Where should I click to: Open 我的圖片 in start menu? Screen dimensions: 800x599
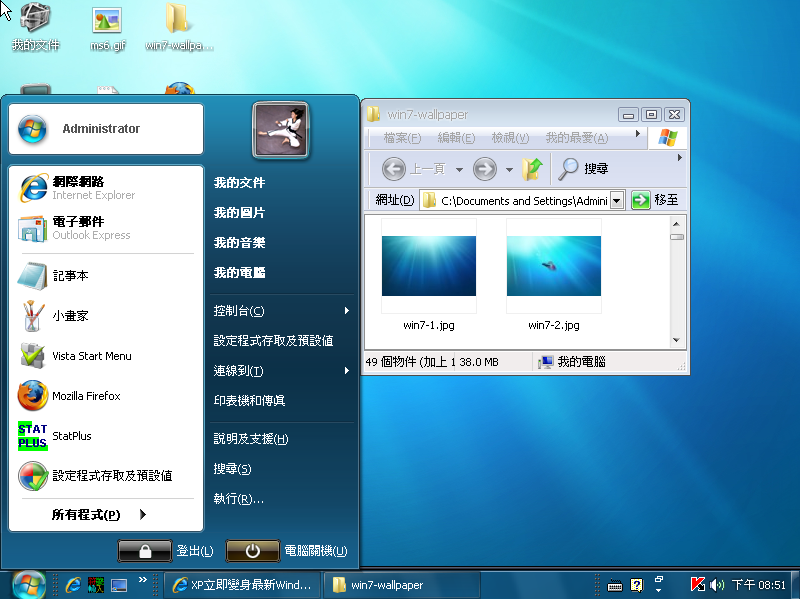click(239, 213)
